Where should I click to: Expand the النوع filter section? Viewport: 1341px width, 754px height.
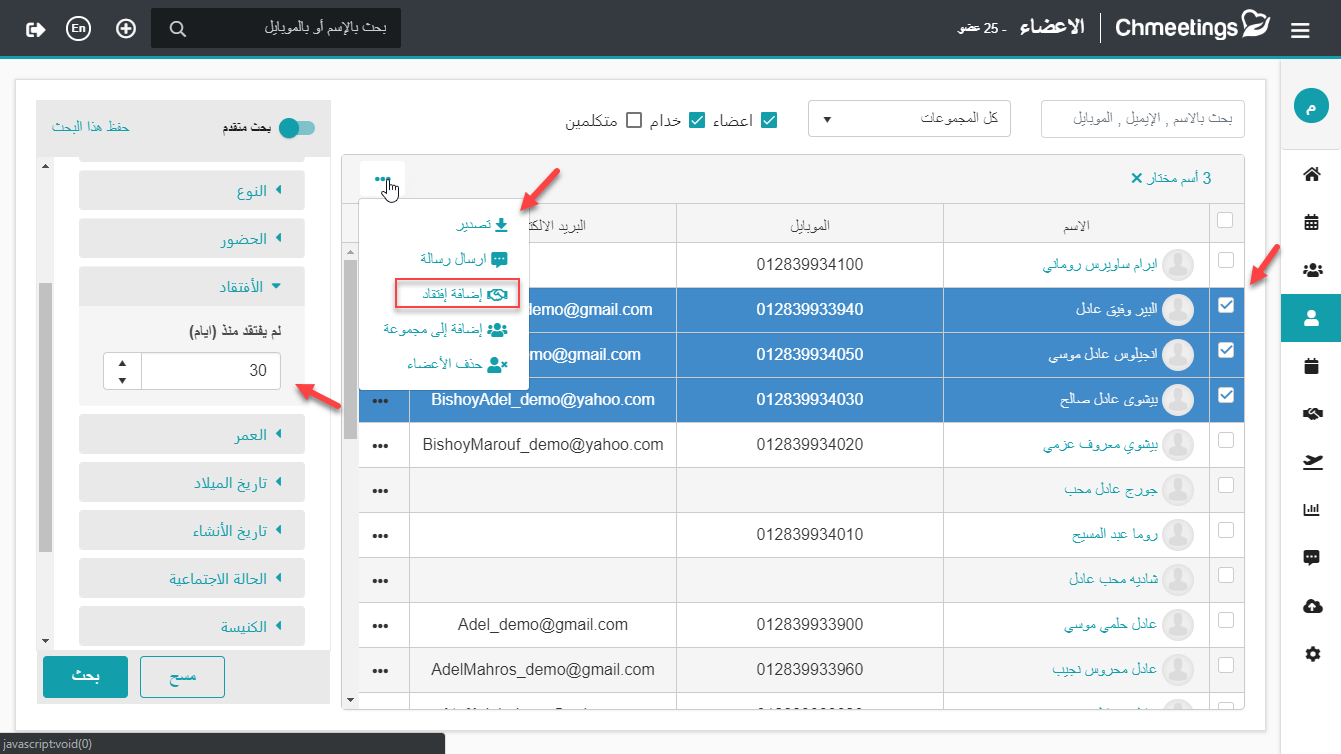[x=192, y=190]
